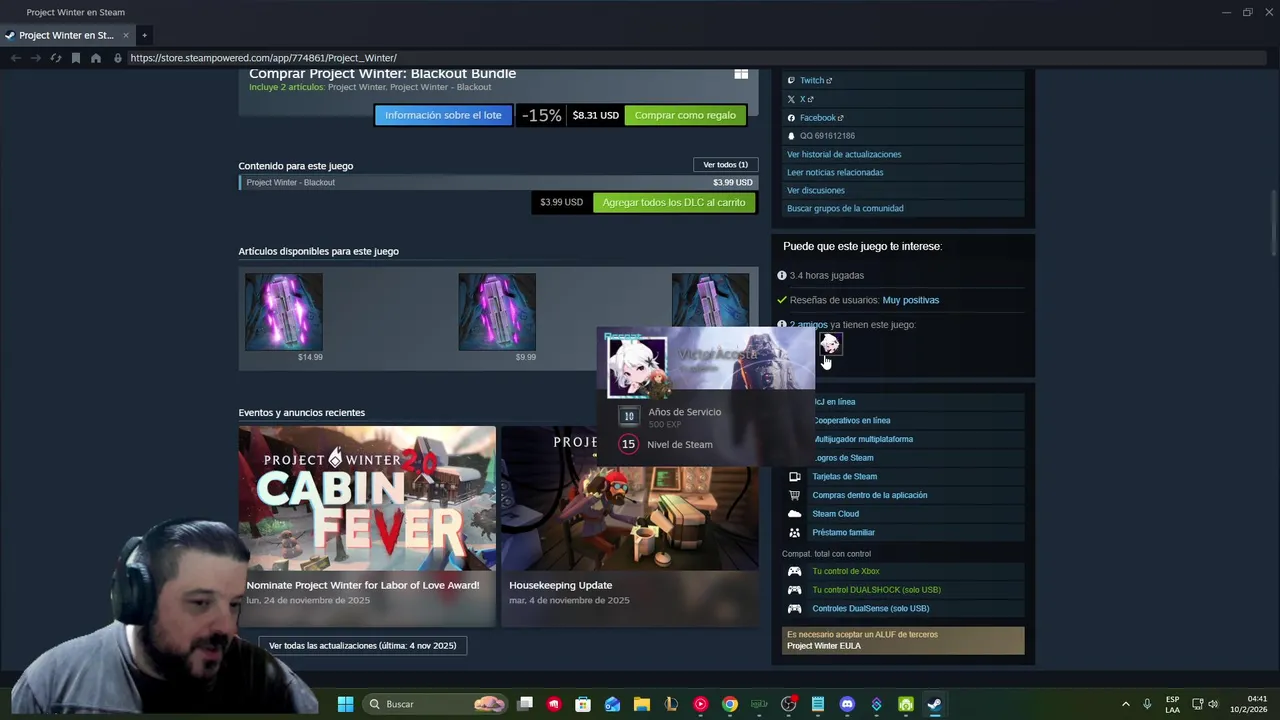Open Steam from the taskbar
Viewport: 1280px width, 720px height.
[x=934, y=704]
